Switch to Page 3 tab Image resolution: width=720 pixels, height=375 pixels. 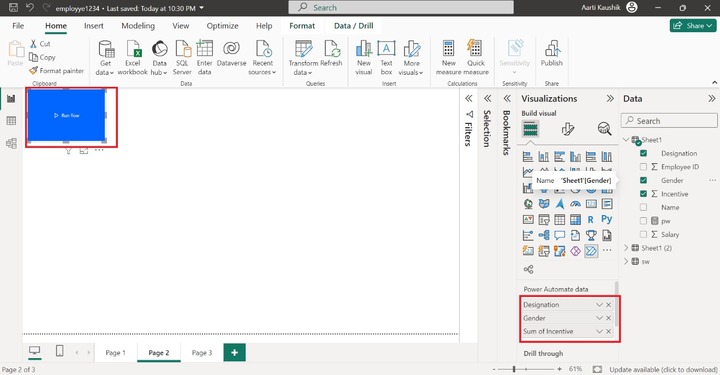[x=202, y=353]
